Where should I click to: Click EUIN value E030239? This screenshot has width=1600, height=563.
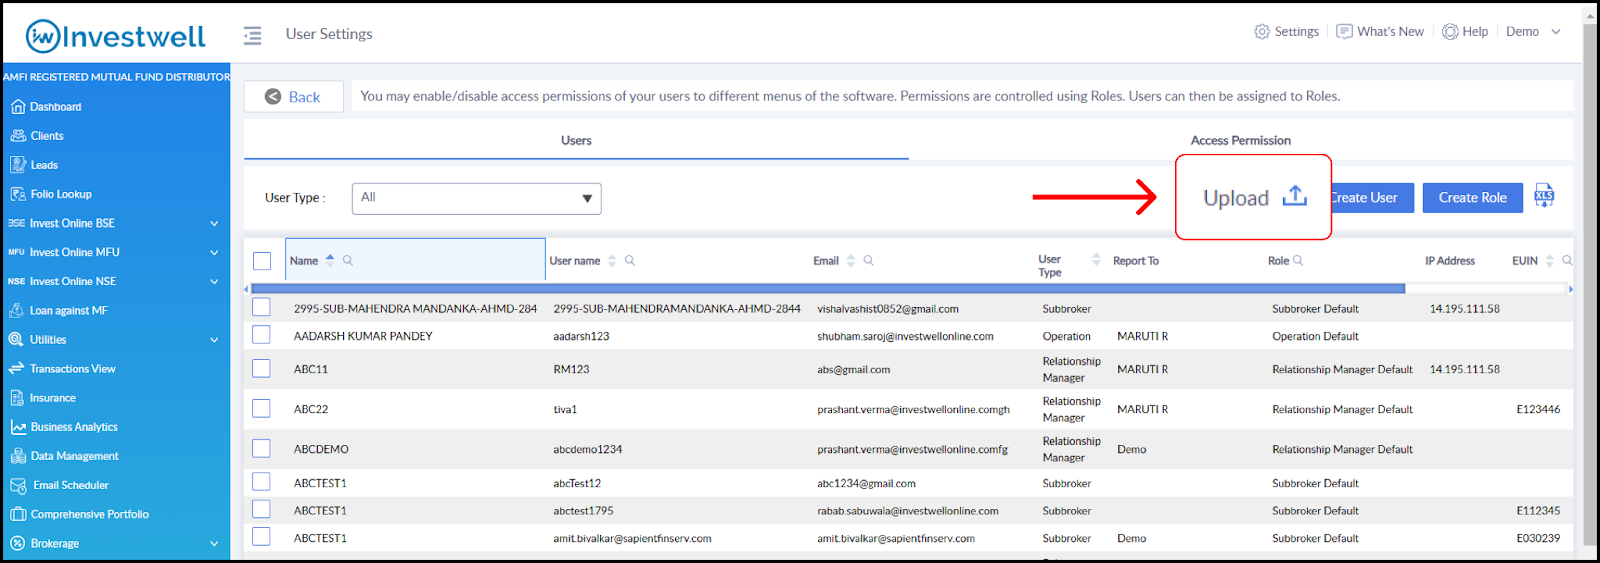coord(1538,538)
